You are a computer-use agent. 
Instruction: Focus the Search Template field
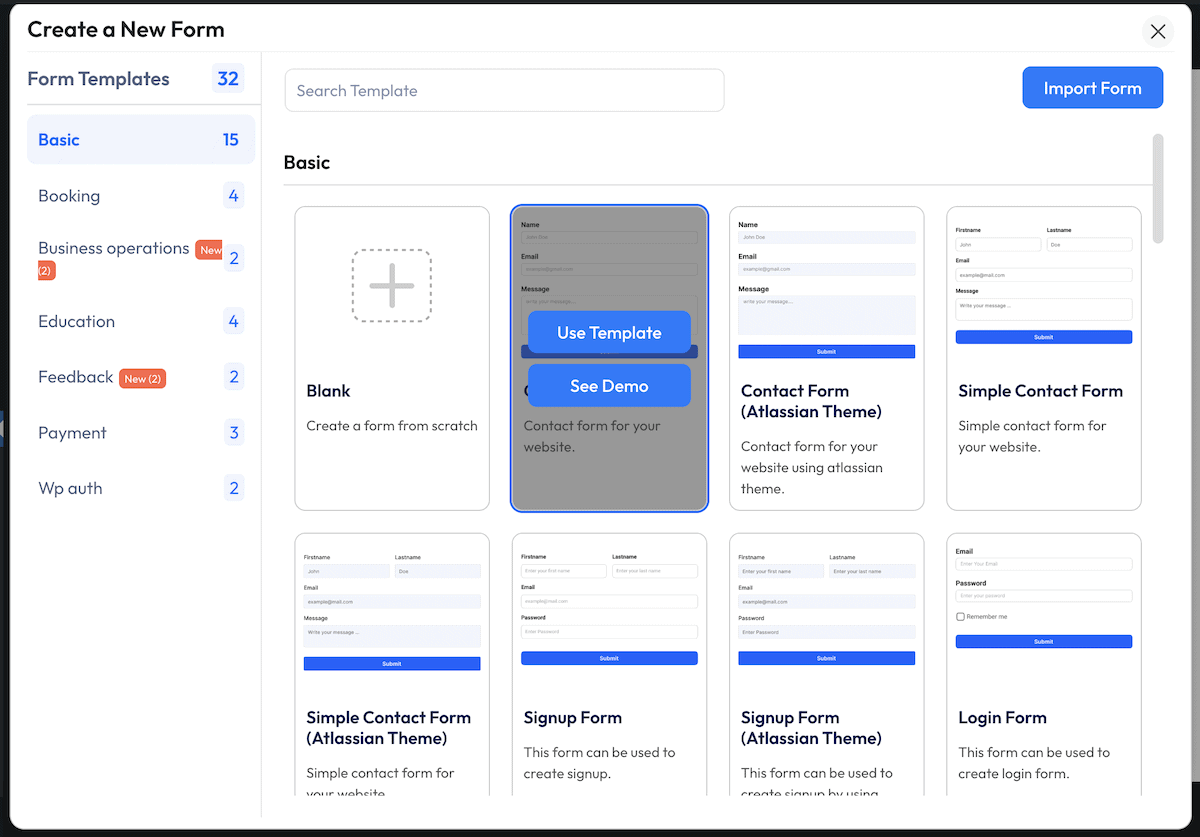(504, 90)
